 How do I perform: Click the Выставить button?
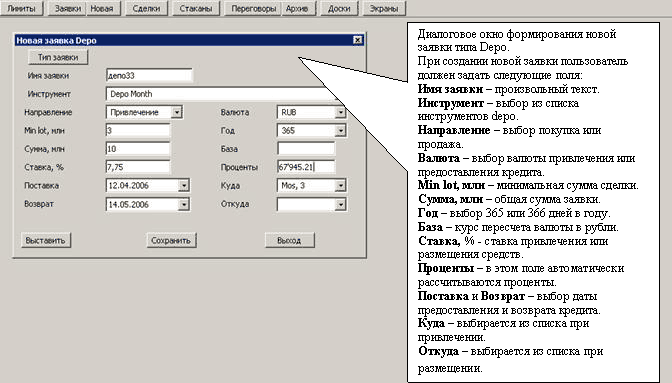pyautogui.click(x=45, y=240)
